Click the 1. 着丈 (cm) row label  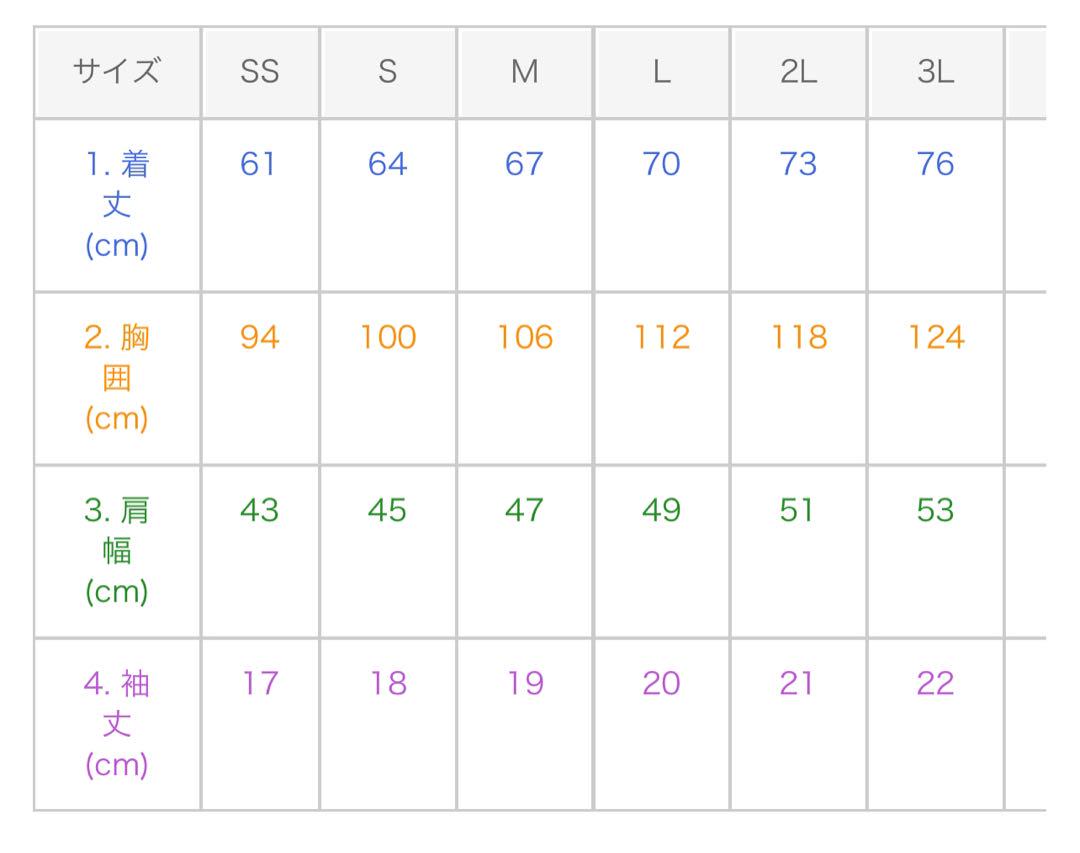pyautogui.click(x=117, y=205)
